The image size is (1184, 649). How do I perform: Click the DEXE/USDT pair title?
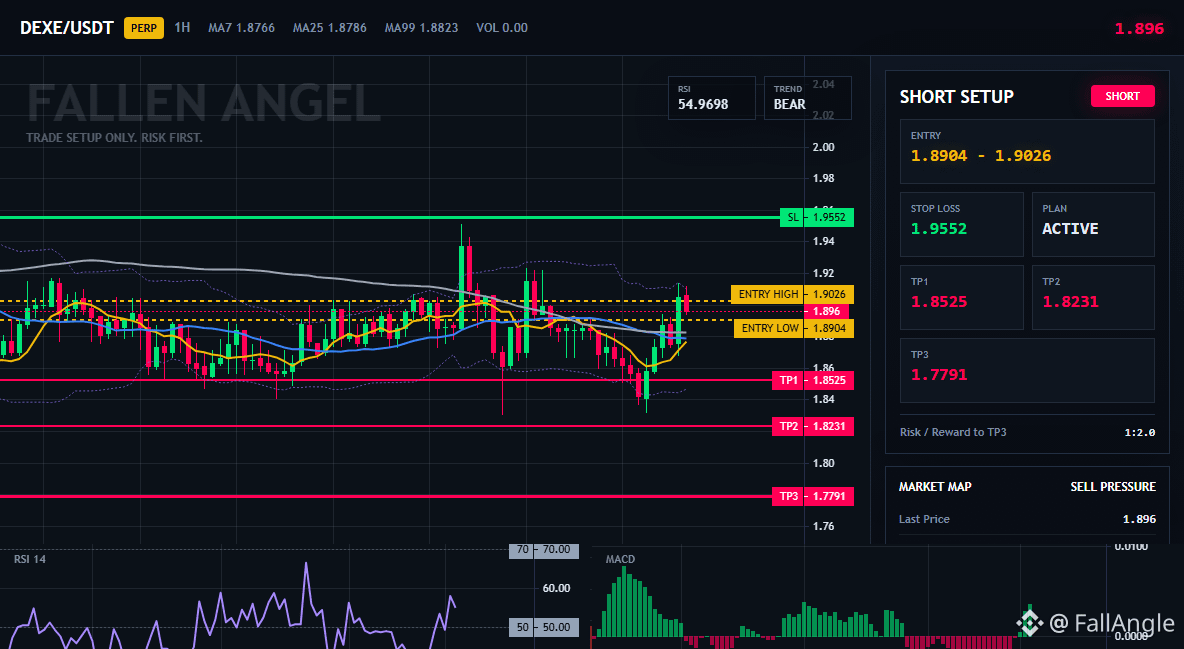66,28
